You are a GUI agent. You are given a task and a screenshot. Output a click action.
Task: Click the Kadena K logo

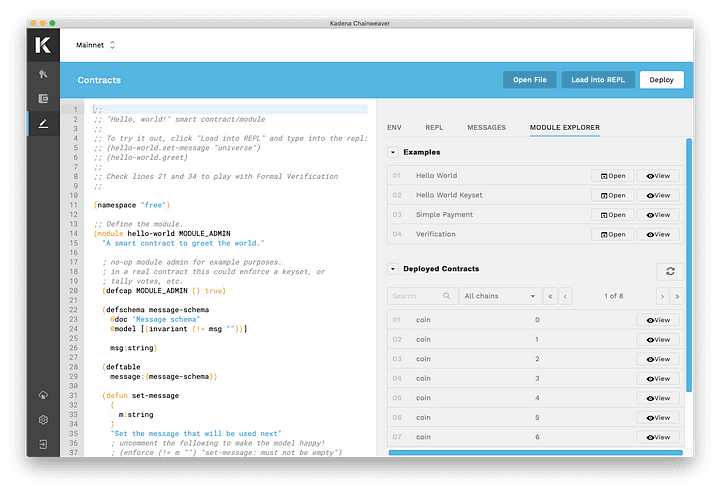pyautogui.click(x=43, y=45)
